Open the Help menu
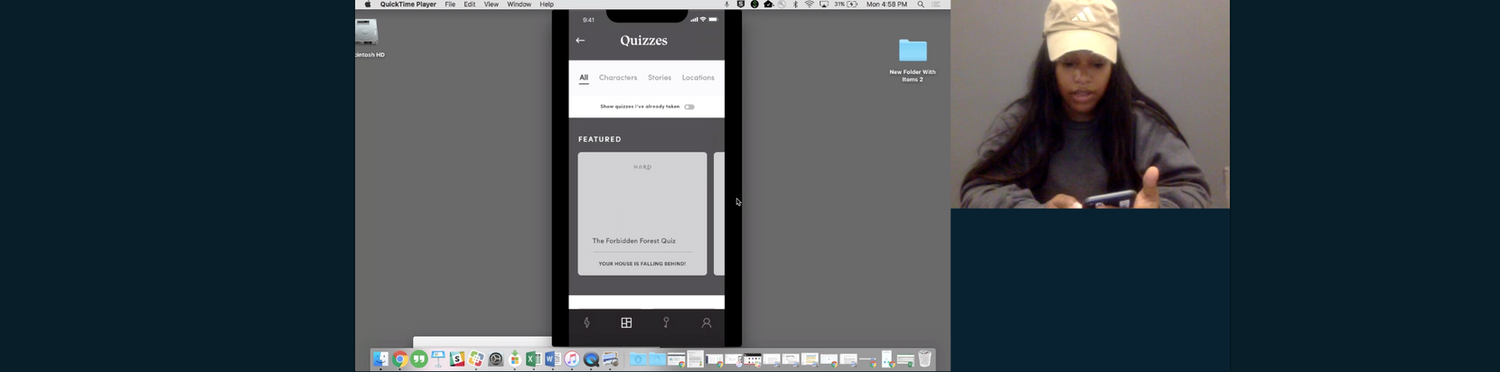Viewport: 1500px width, 372px height. point(547,4)
